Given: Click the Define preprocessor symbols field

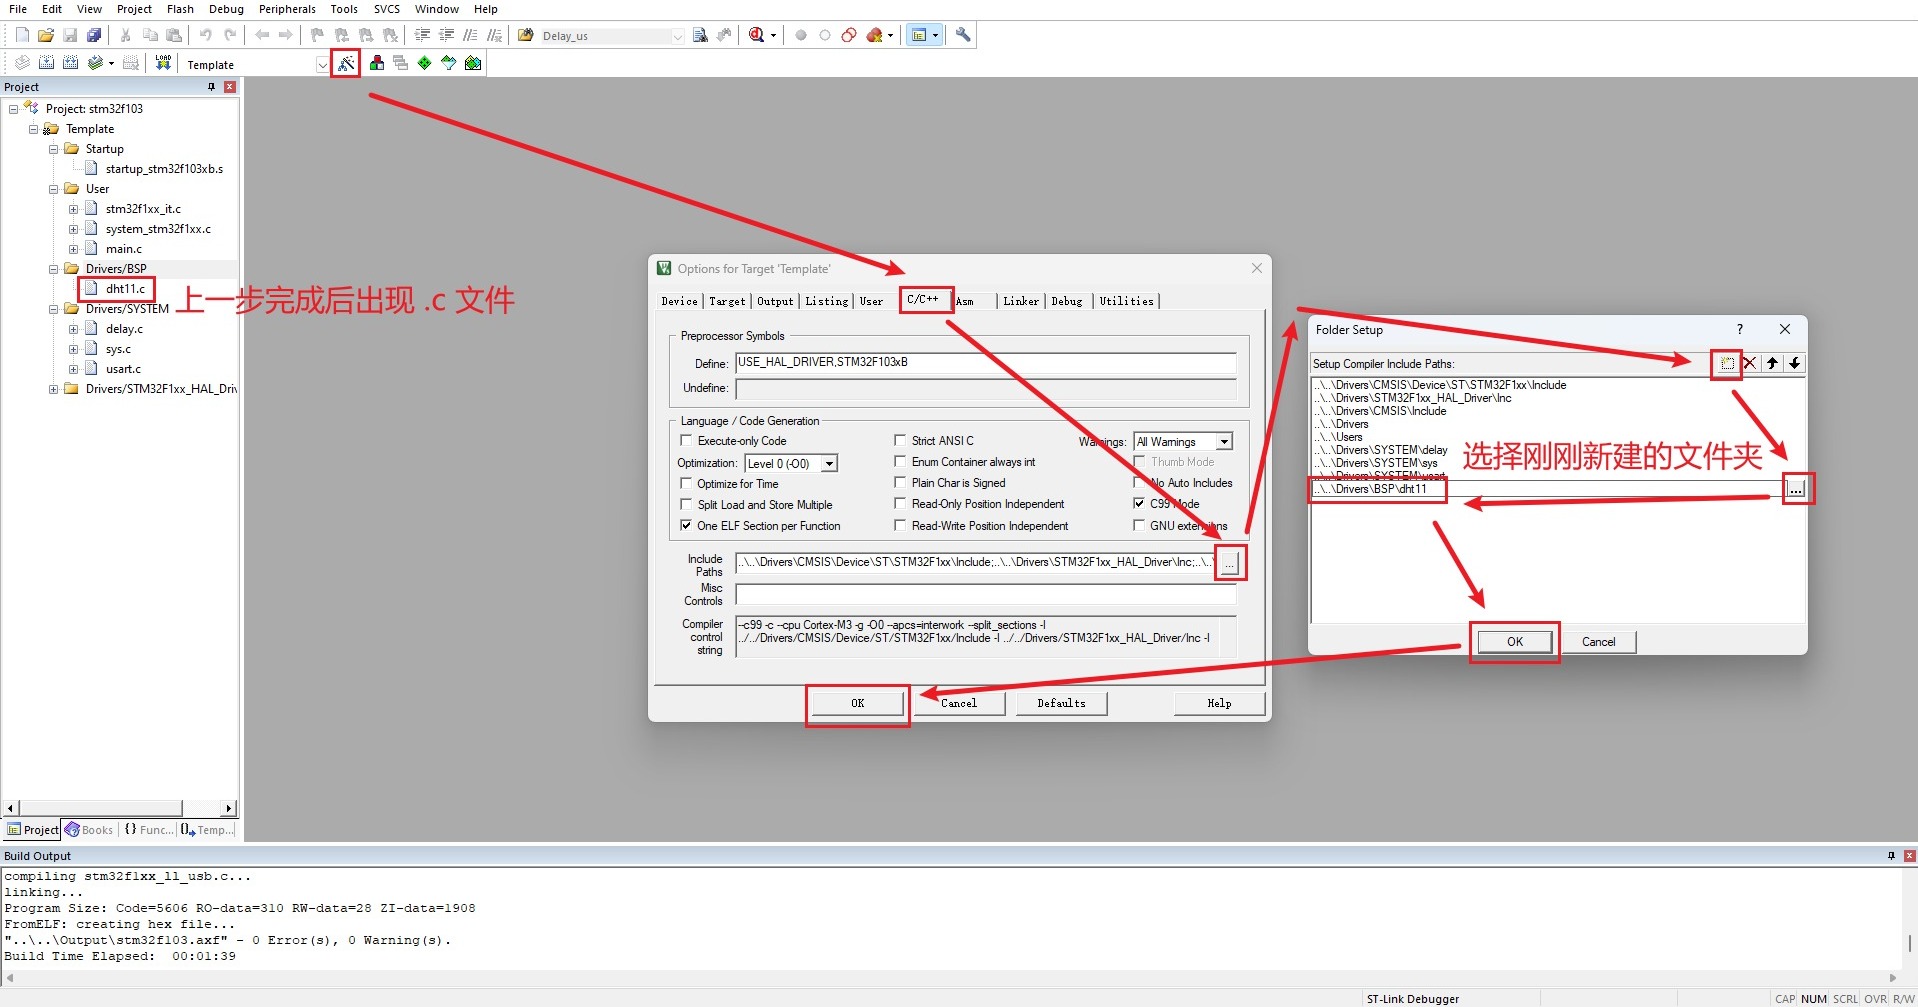Looking at the screenshot, I should 986,363.
